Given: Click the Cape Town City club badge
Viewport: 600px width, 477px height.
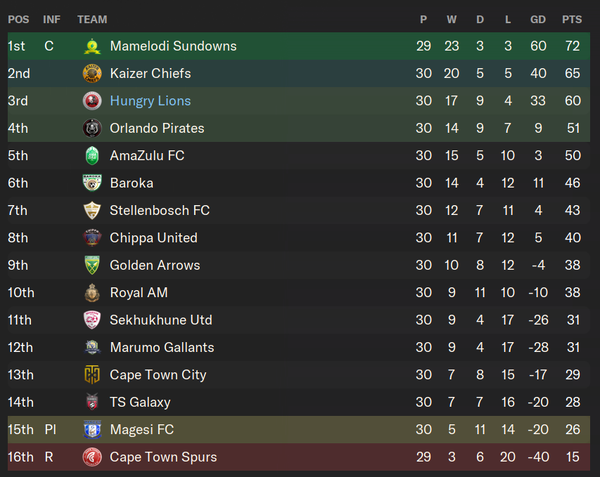Looking at the screenshot, I should pyautogui.click(x=92, y=375).
